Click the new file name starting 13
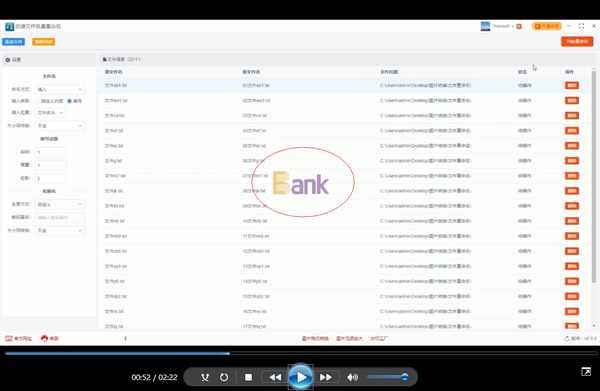This screenshot has height=391, width=600. click(x=256, y=266)
